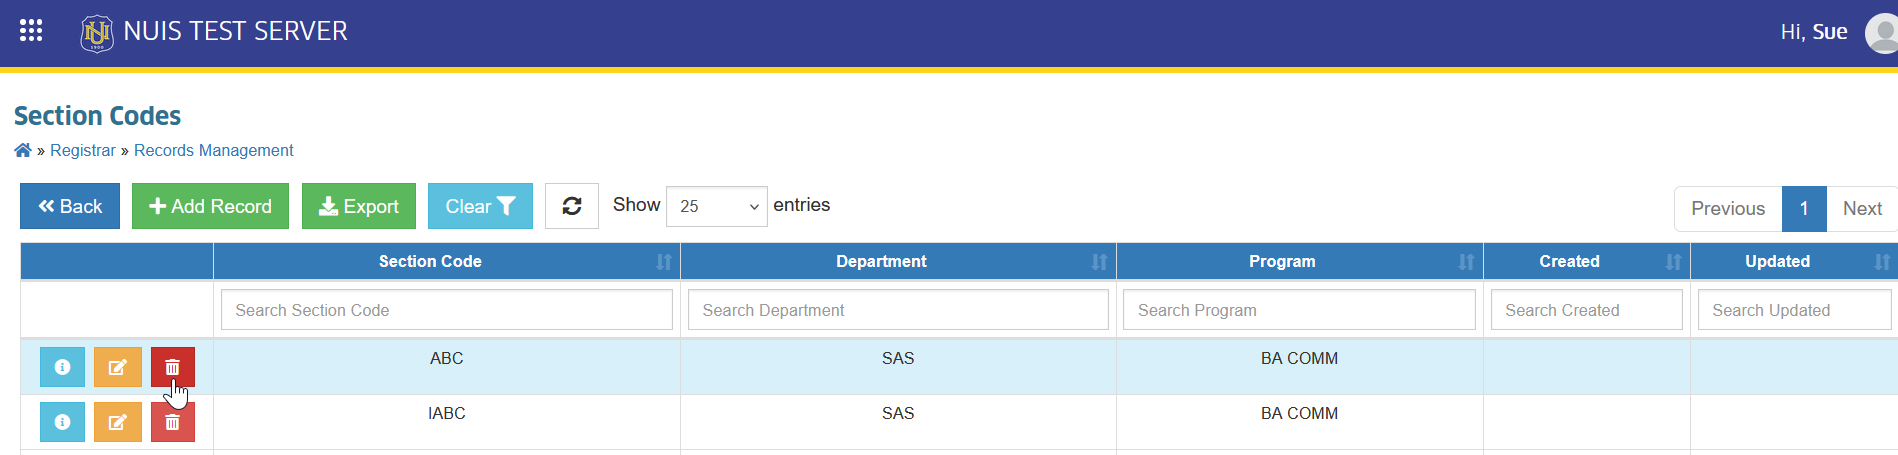Viewport: 1898px width, 455px height.
Task: Delete the ABC section record
Action: pyautogui.click(x=172, y=367)
